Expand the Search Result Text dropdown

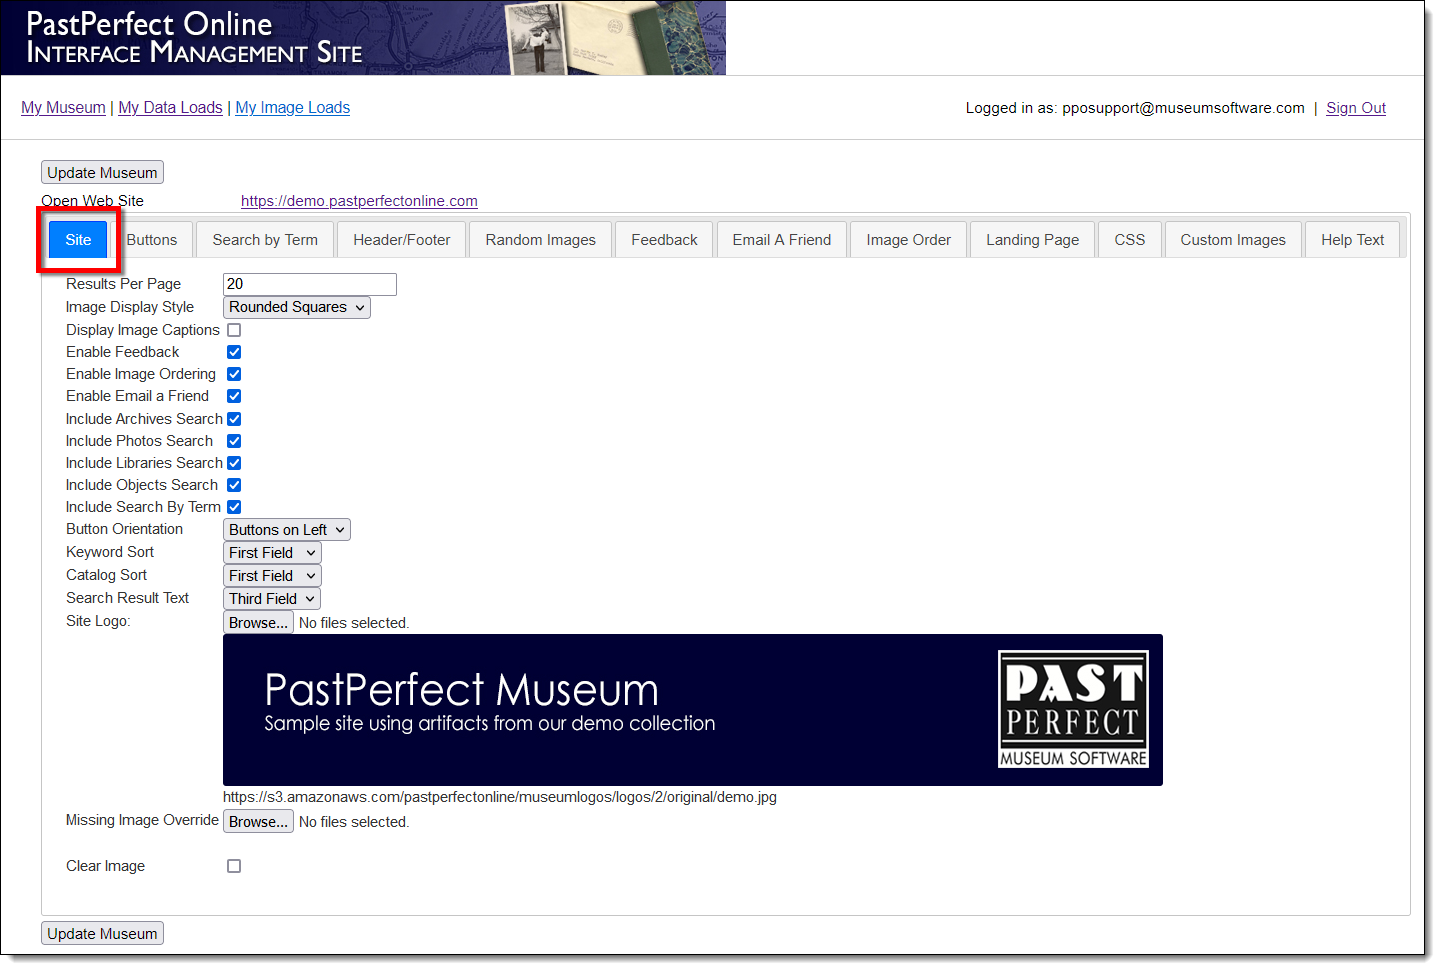(x=272, y=599)
